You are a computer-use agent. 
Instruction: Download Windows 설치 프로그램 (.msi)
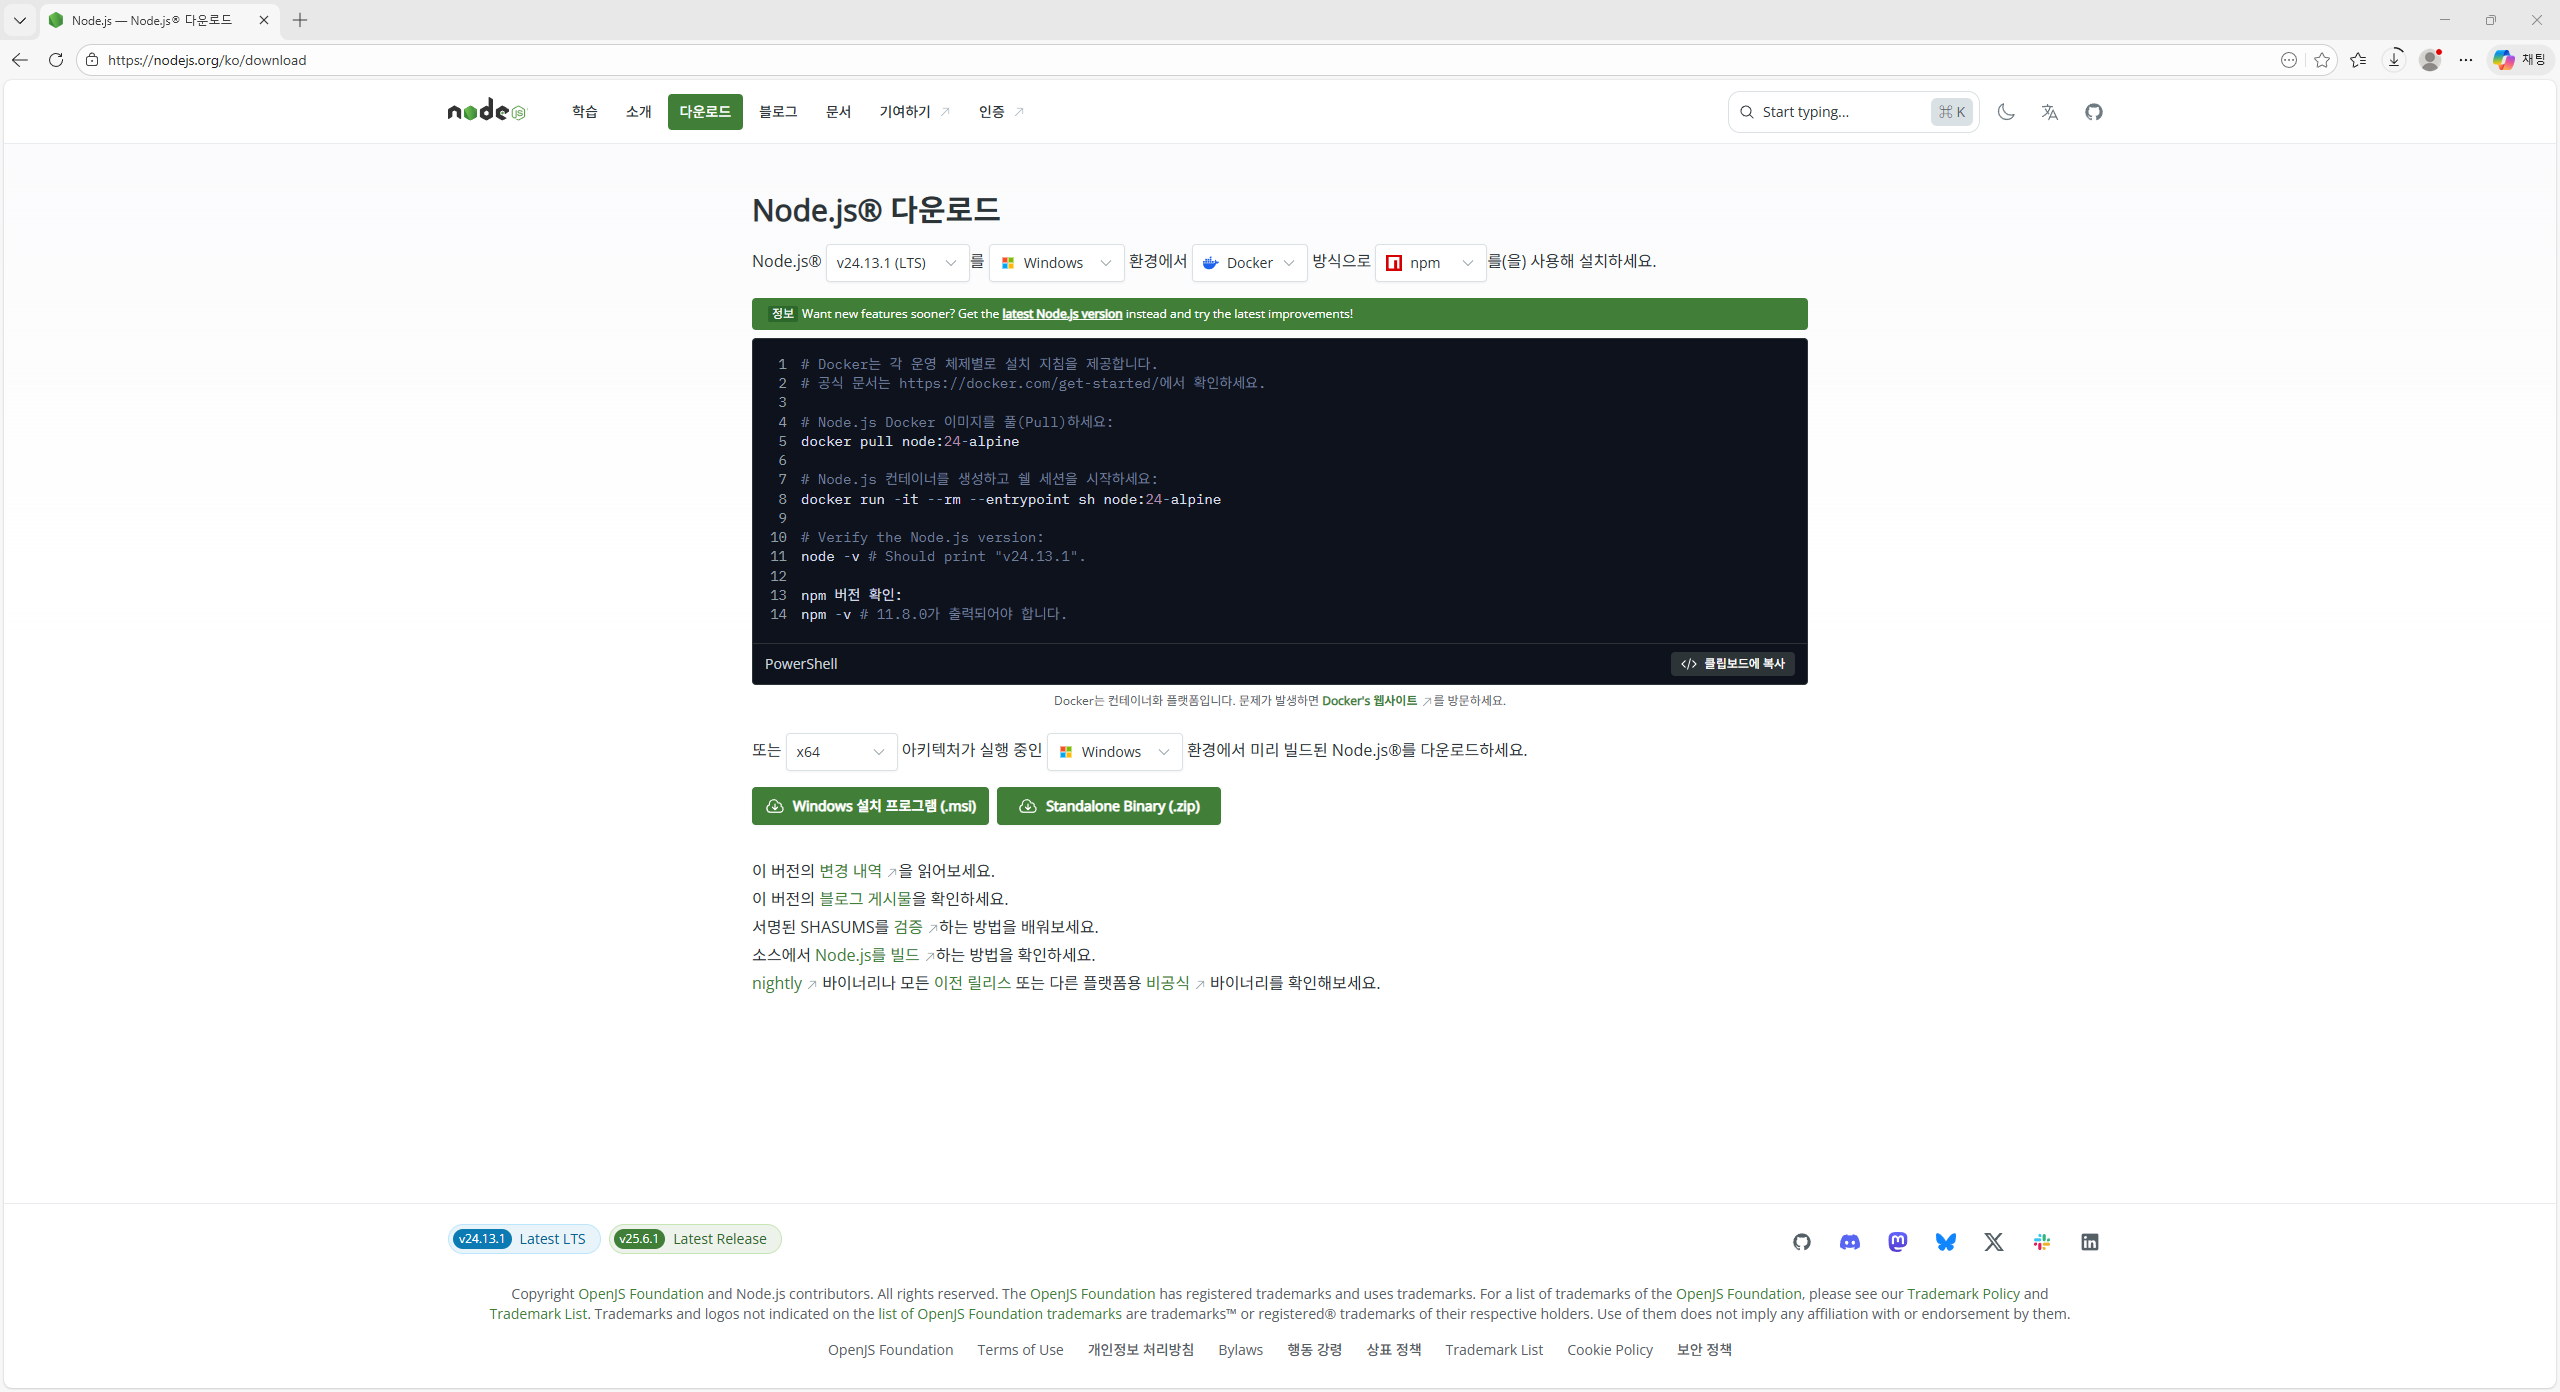point(870,806)
